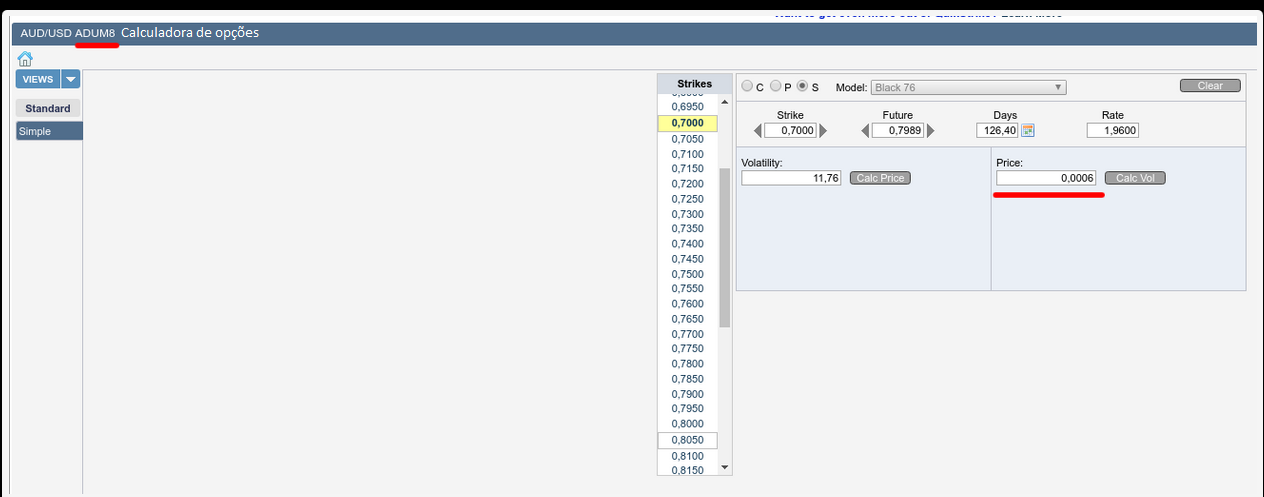The height and width of the screenshot is (497, 1264).
Task: Switch to the Standard view tab
Action: click(48, 108)
